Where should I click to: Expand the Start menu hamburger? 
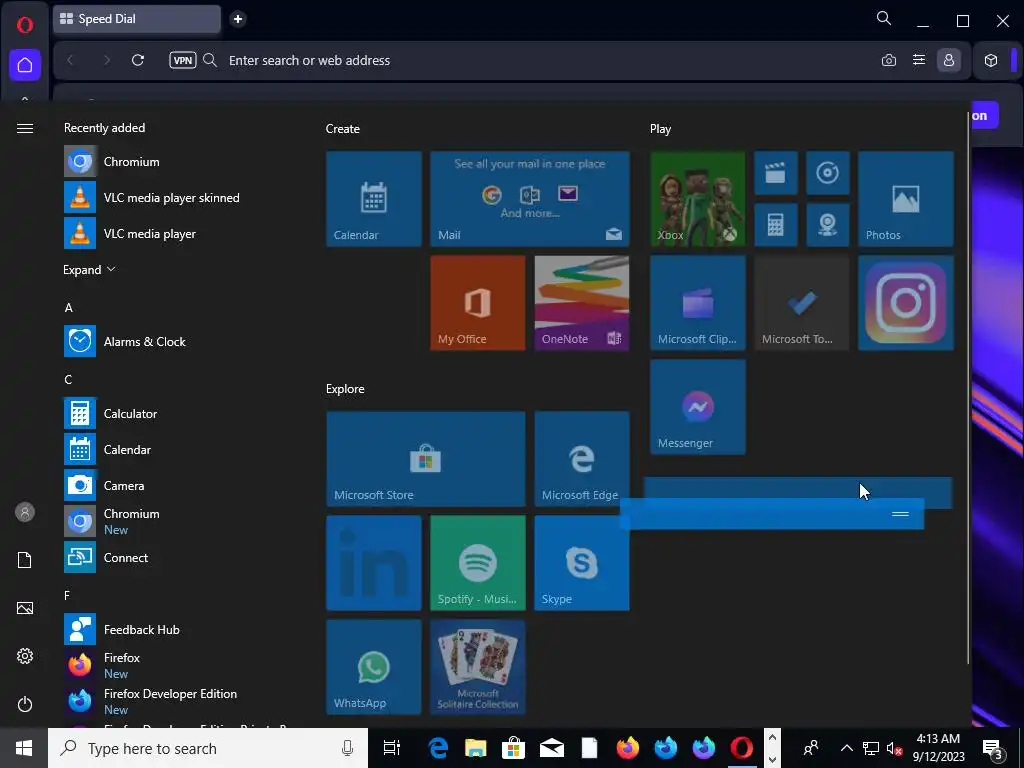pyautogui.click(x=25, y=129)
